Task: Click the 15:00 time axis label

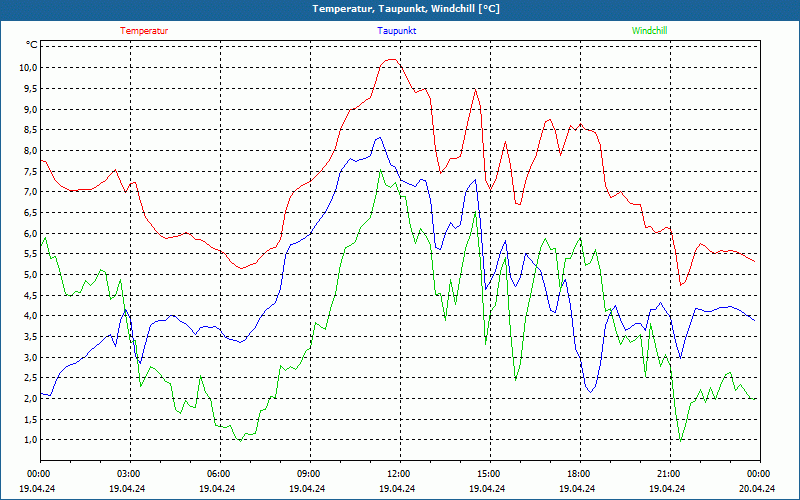Action: click(x=490, y=474)
